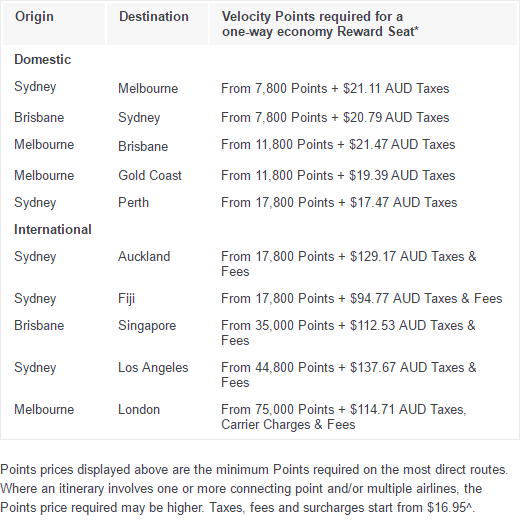Click the Fiji destination cell
The height and width of the screenshot is (526, 520).
pos(126,299)
